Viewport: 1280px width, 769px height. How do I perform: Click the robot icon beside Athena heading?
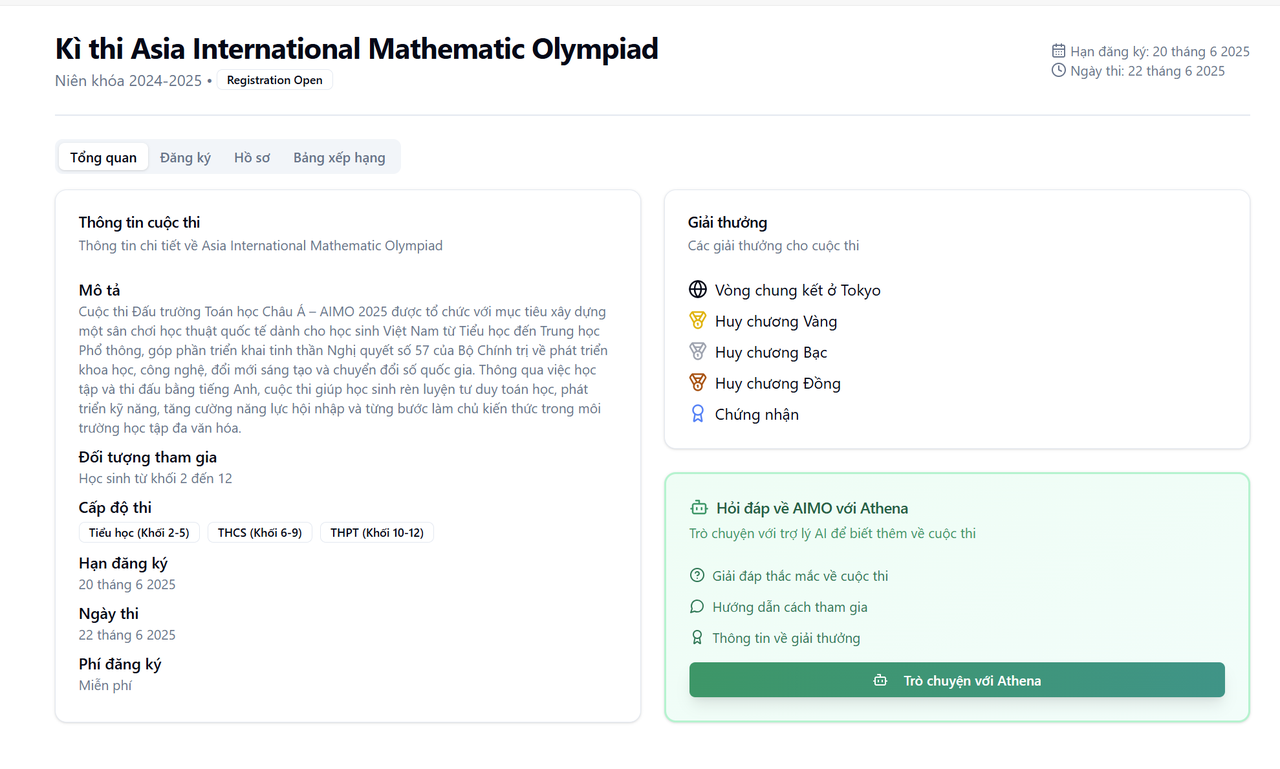[x=699, y=508]
